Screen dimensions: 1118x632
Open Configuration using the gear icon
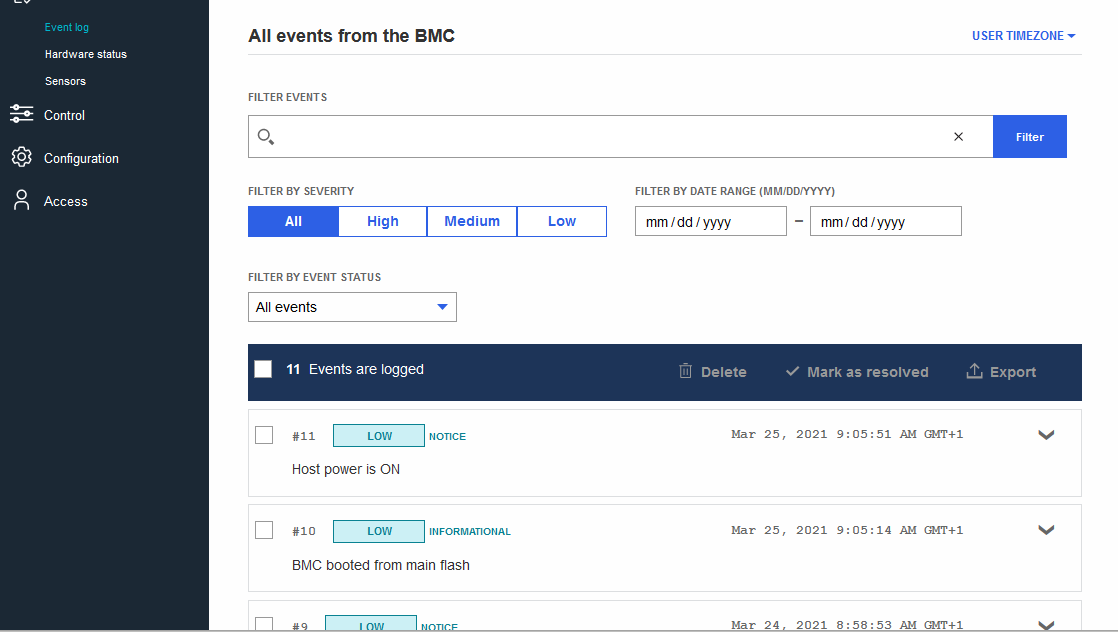pos(21,157)
